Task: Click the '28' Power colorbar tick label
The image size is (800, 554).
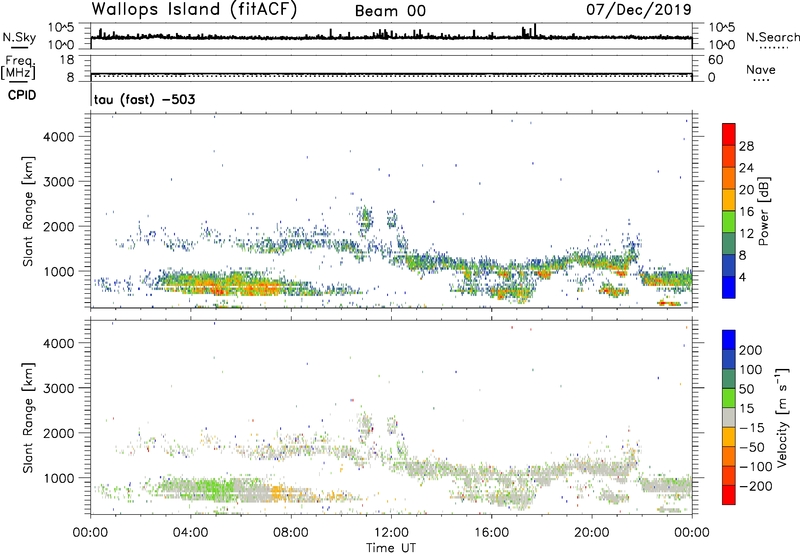Action: coord(746,146)
